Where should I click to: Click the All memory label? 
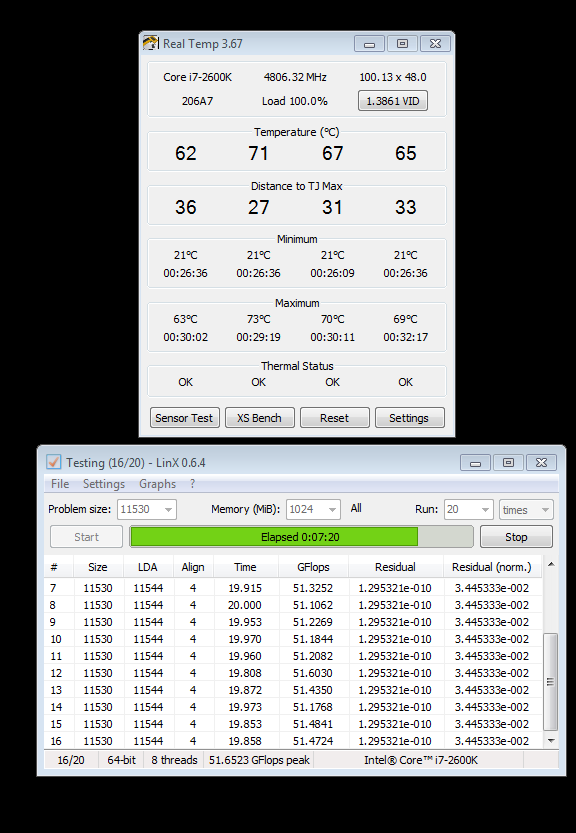pyautogui.click(x=356, y=508)
